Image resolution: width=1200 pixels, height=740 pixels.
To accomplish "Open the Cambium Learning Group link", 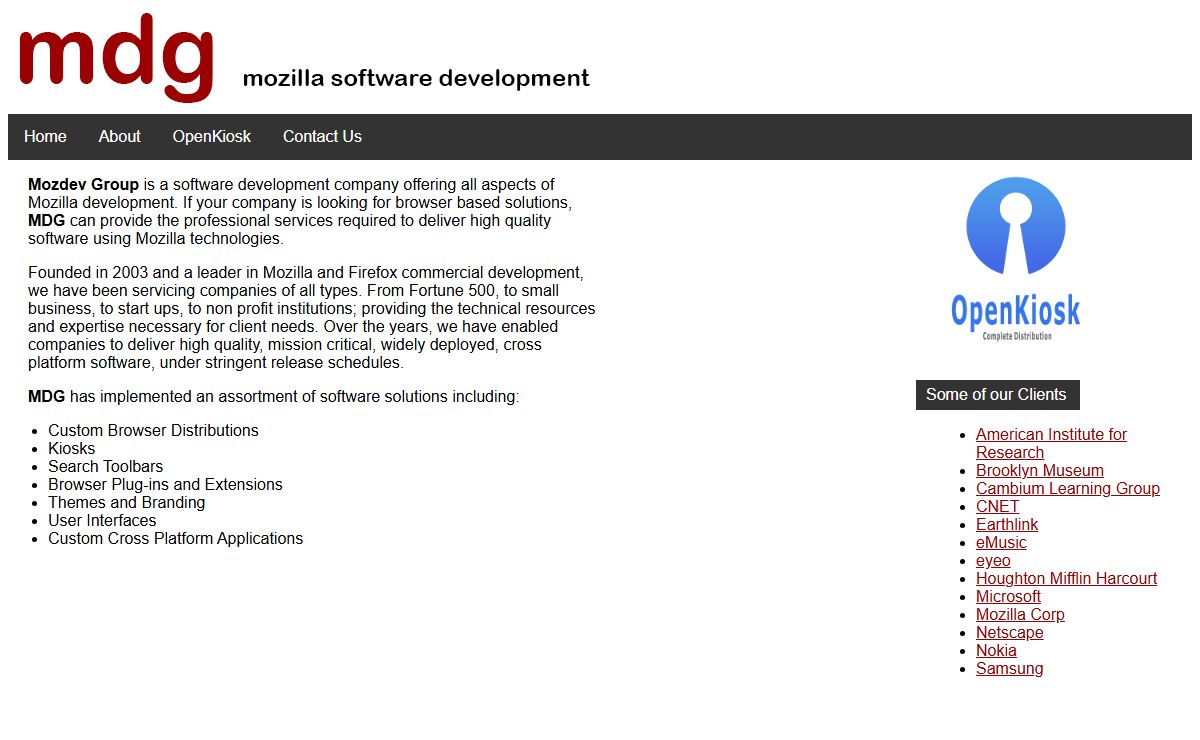I will click(1068, 488).
